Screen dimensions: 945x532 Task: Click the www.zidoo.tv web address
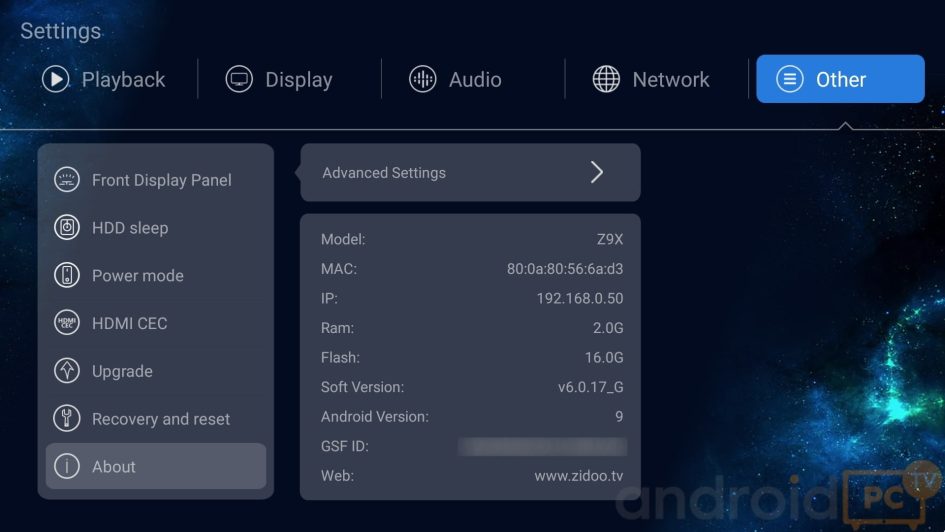[x=578, y=476]
